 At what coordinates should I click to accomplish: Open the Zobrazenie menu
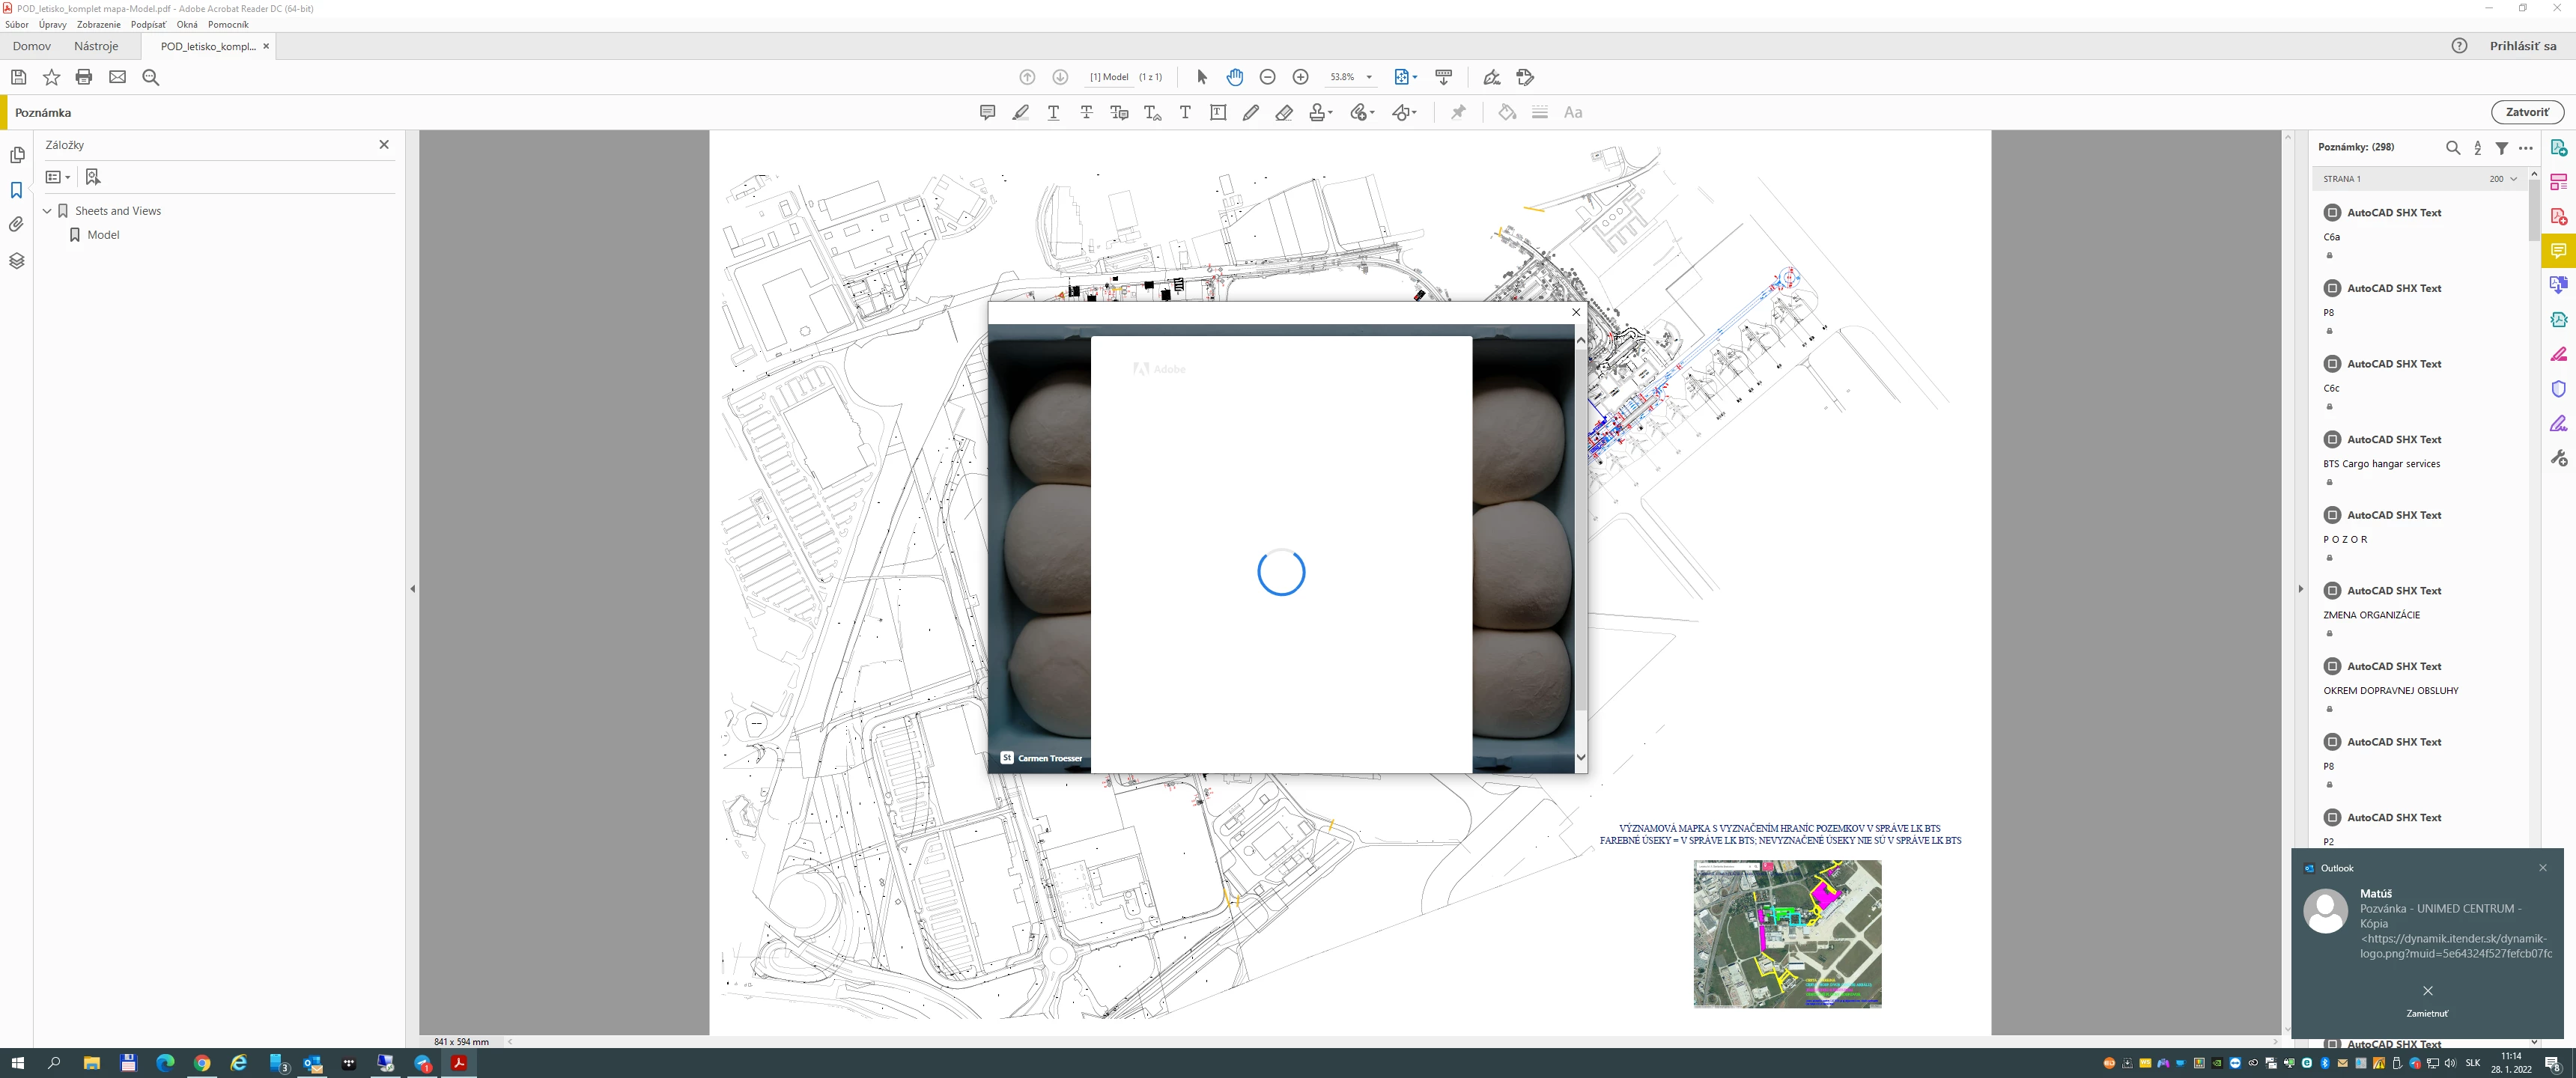[x=98, y=24]
